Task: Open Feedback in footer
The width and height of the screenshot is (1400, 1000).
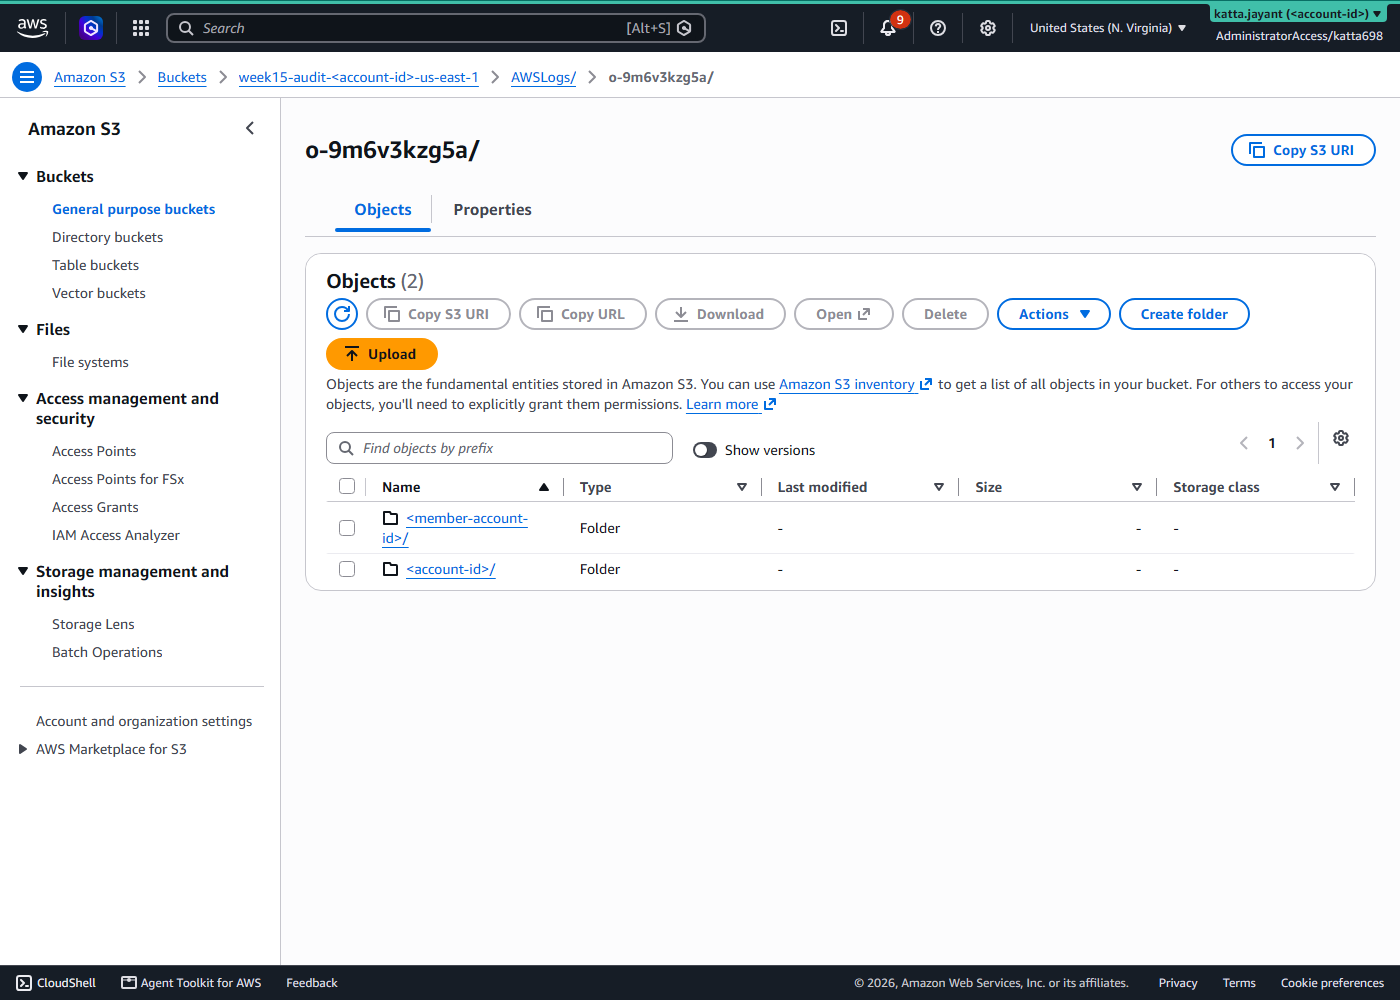Action: pyautogui.click(x=312, y=983)
